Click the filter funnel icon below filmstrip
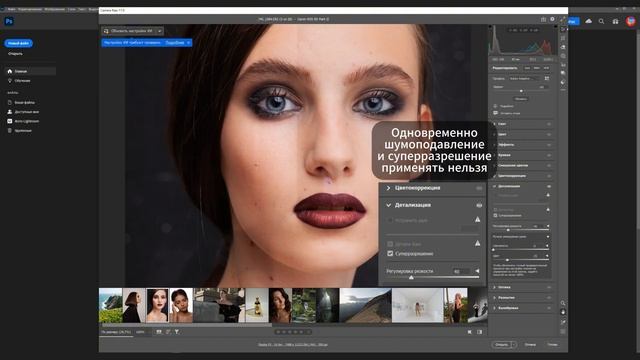Viewport: 640px width, 360px height. point(177,332)
